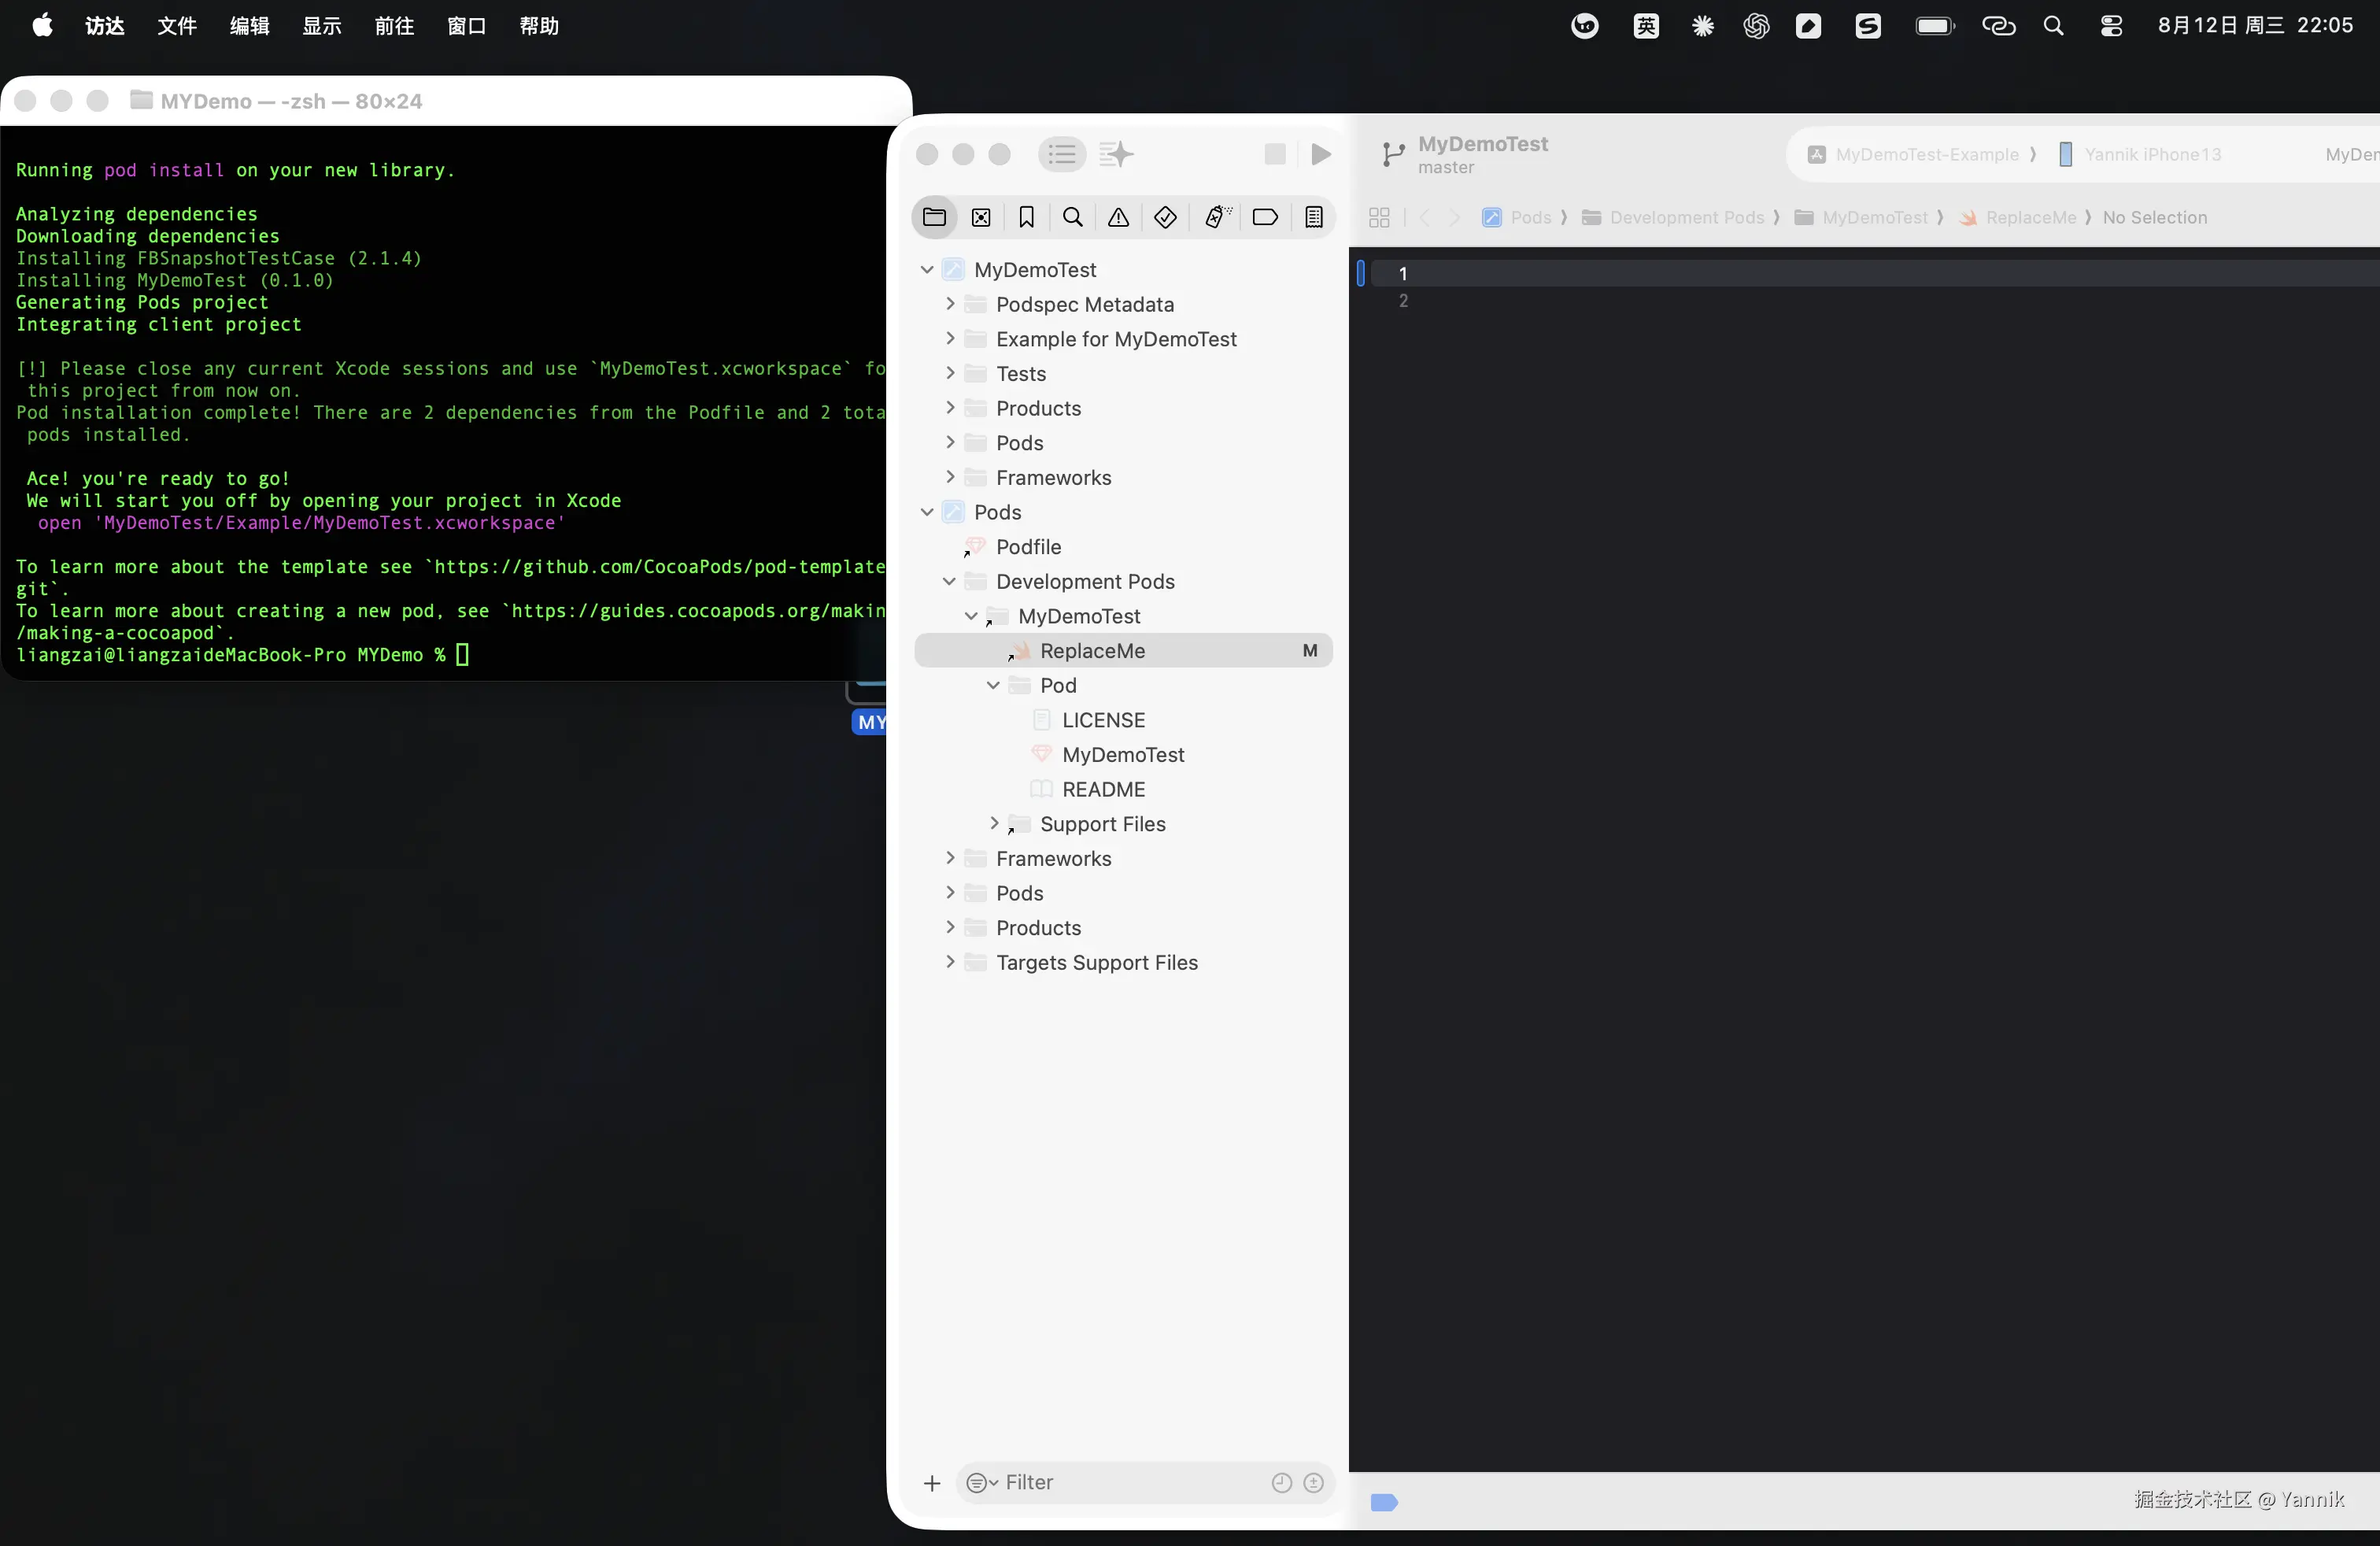Open the Find navigator magnifier icon
The width and height of the screenshot is (2380, 1546).
click(x=1073, y=217)
